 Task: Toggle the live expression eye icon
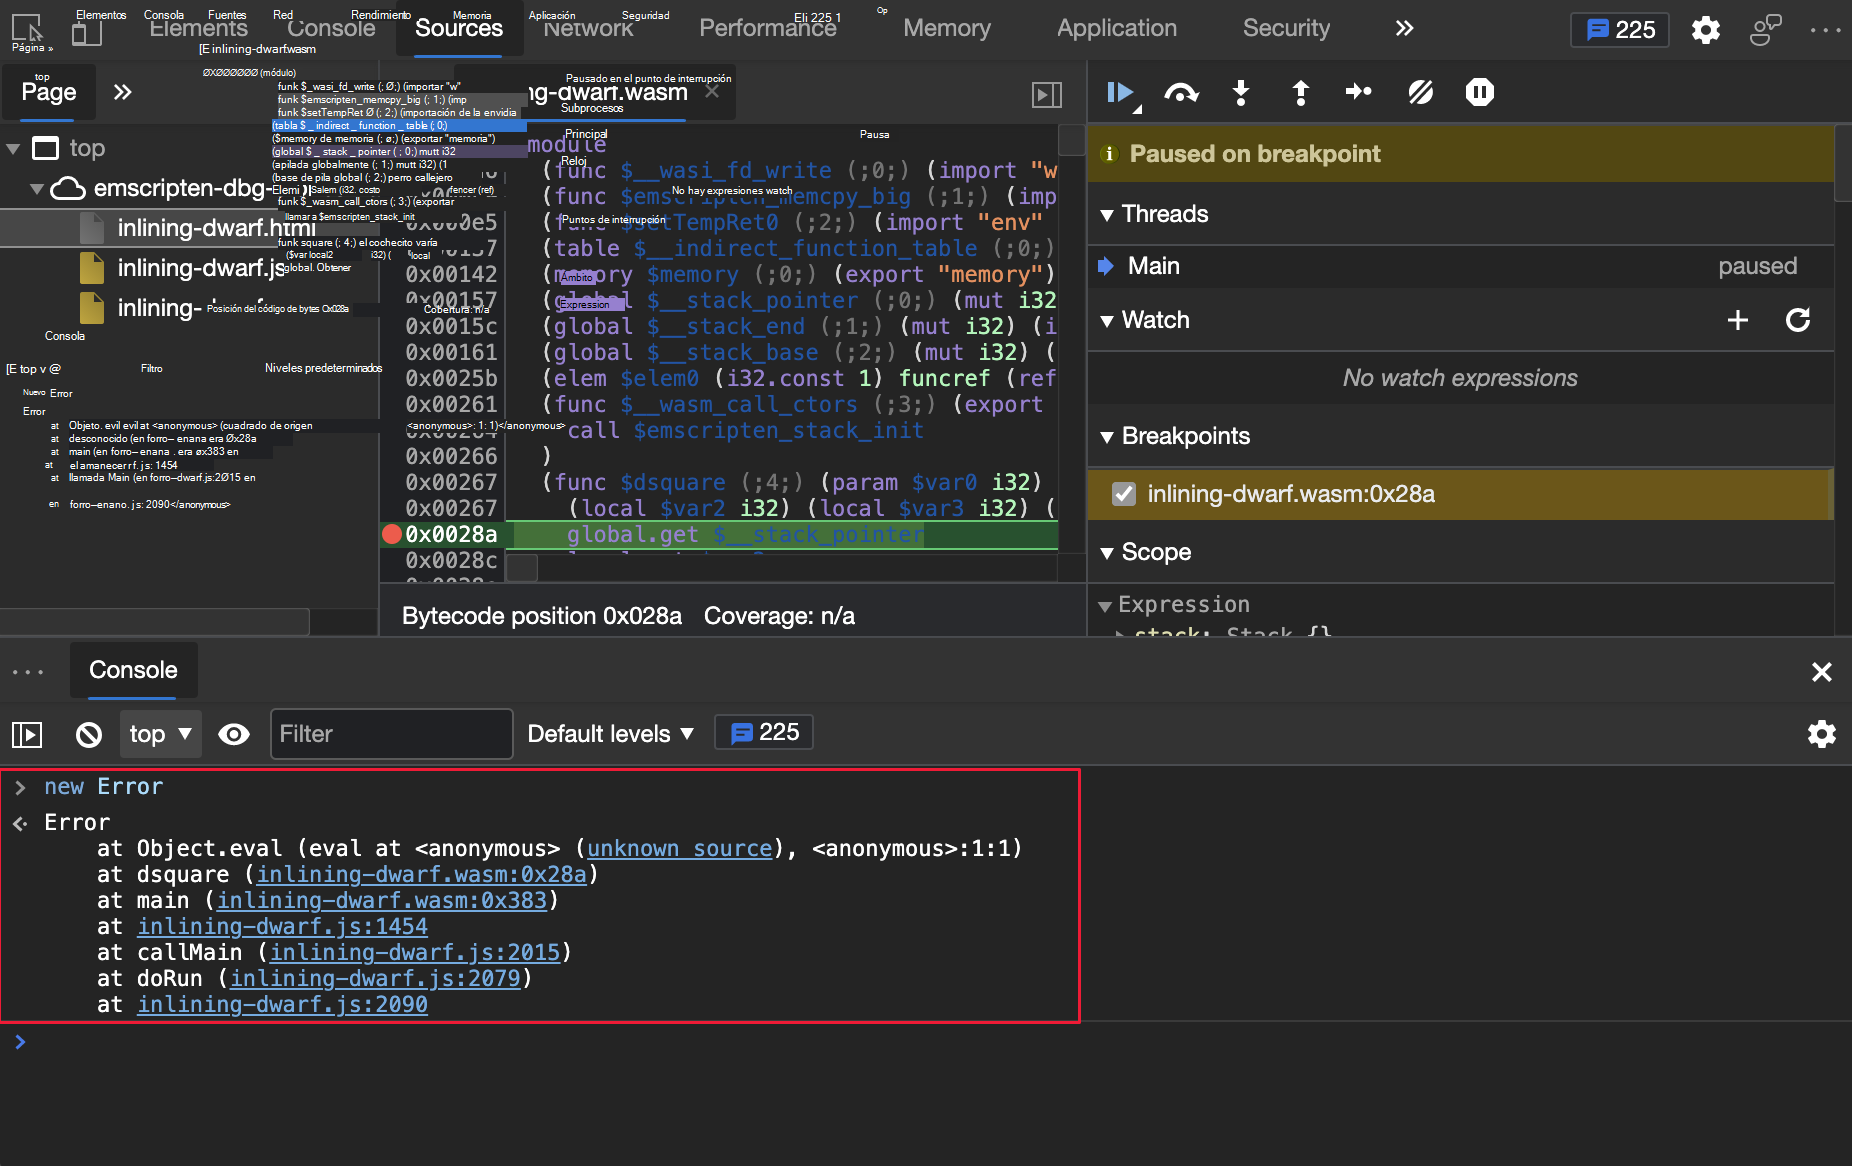coord(234,735)
